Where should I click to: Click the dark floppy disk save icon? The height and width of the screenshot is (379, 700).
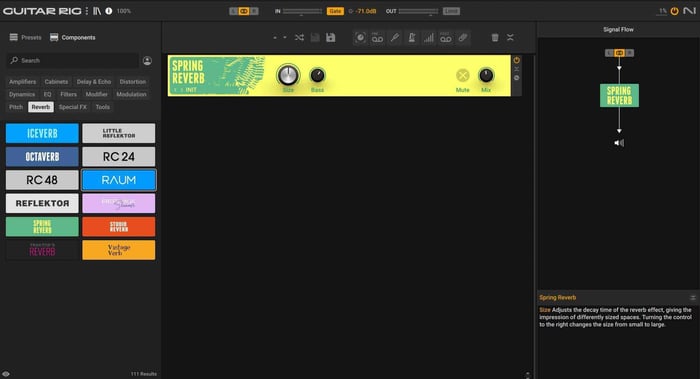(315, 37)
